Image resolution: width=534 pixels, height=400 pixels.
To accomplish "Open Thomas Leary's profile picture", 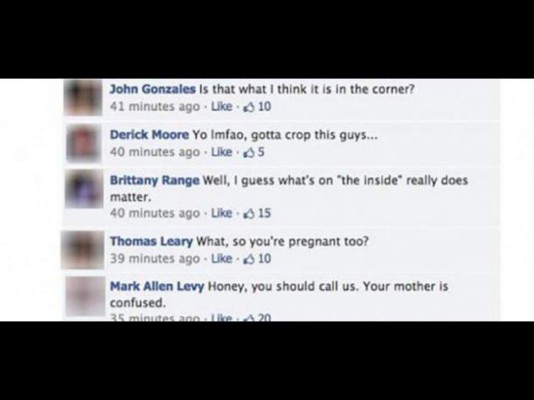I will [x=83, y=250].
